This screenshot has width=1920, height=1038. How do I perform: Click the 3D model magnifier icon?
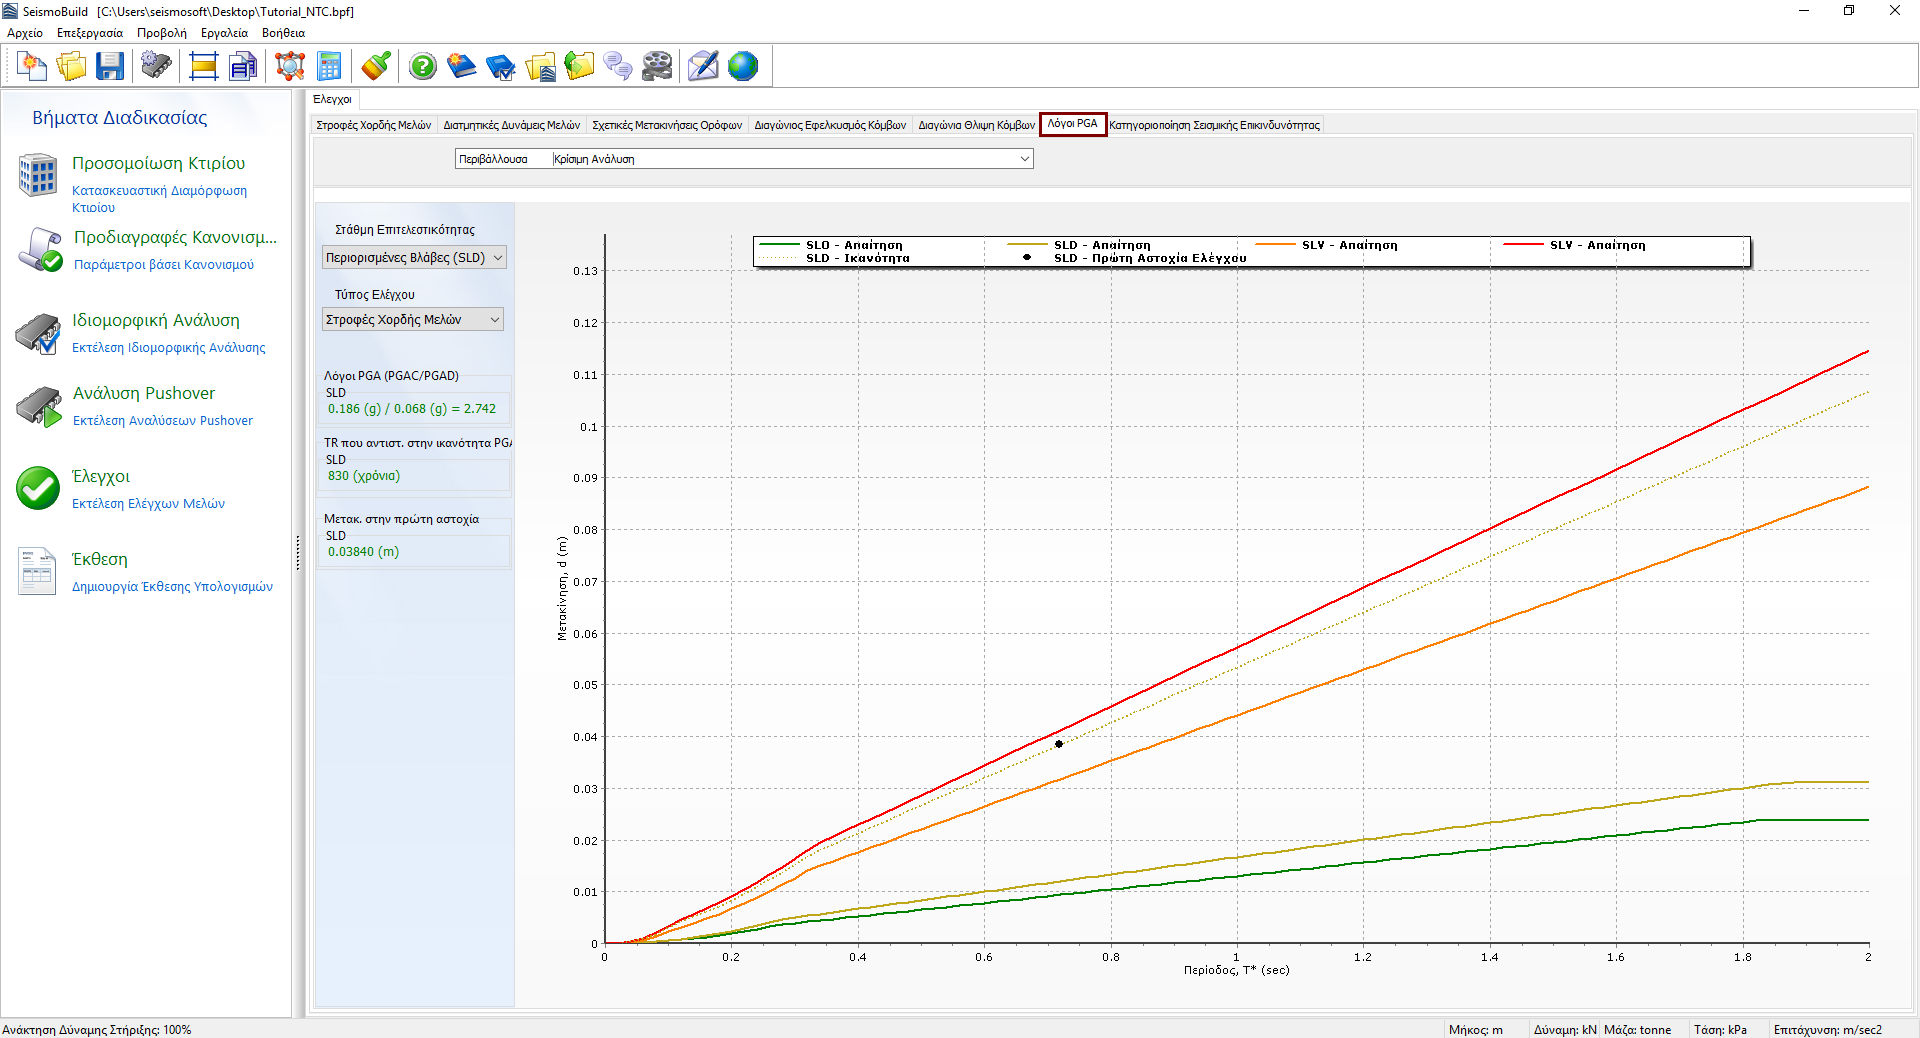click(x=290, y=67)
